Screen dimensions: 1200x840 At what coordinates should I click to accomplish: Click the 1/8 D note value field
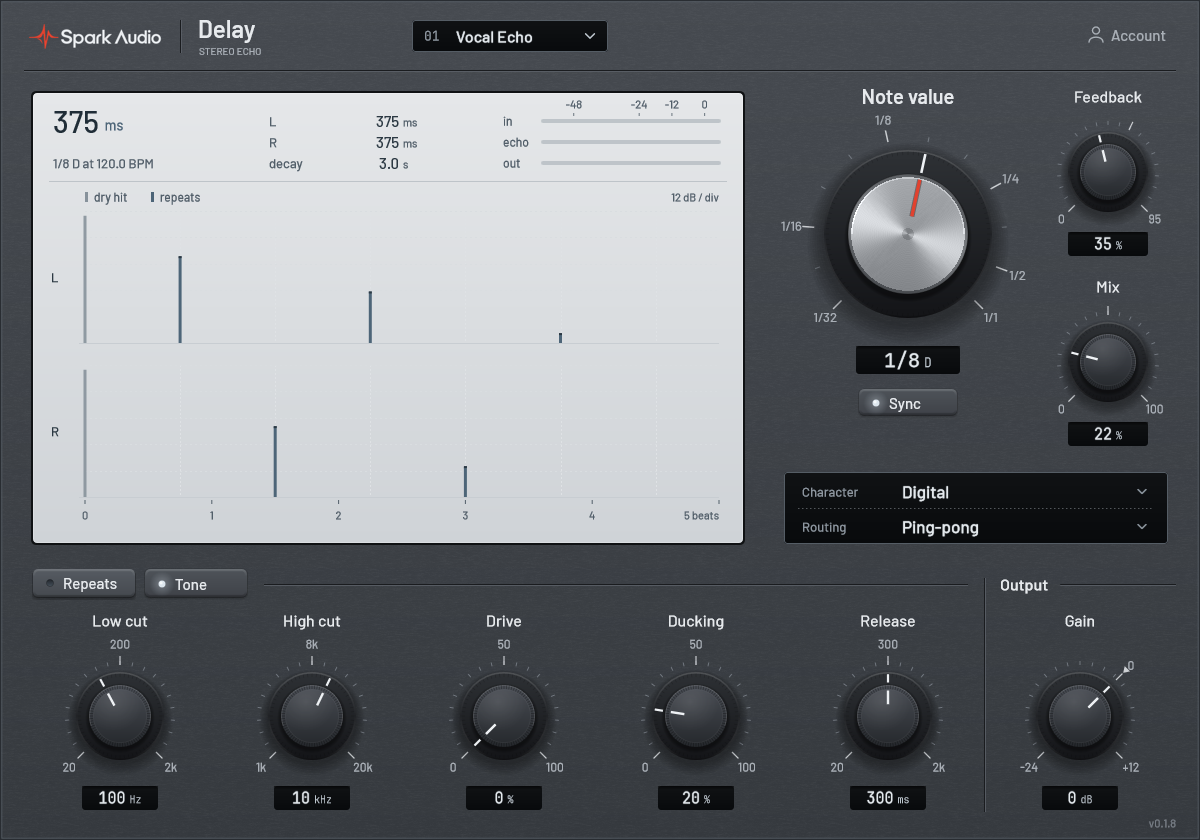[908, 361]
